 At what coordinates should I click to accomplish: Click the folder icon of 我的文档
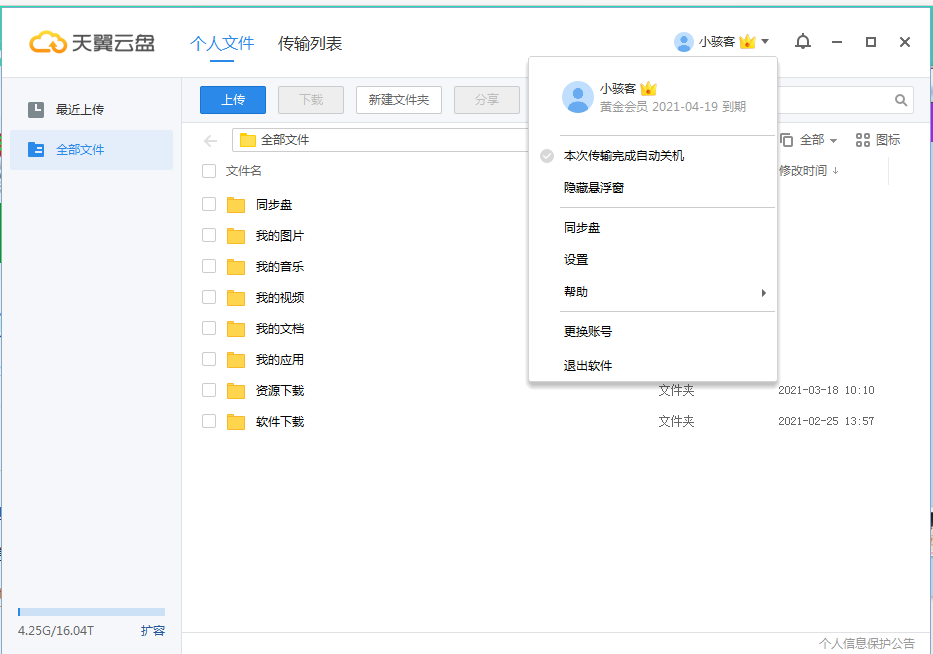click(236, 328)
